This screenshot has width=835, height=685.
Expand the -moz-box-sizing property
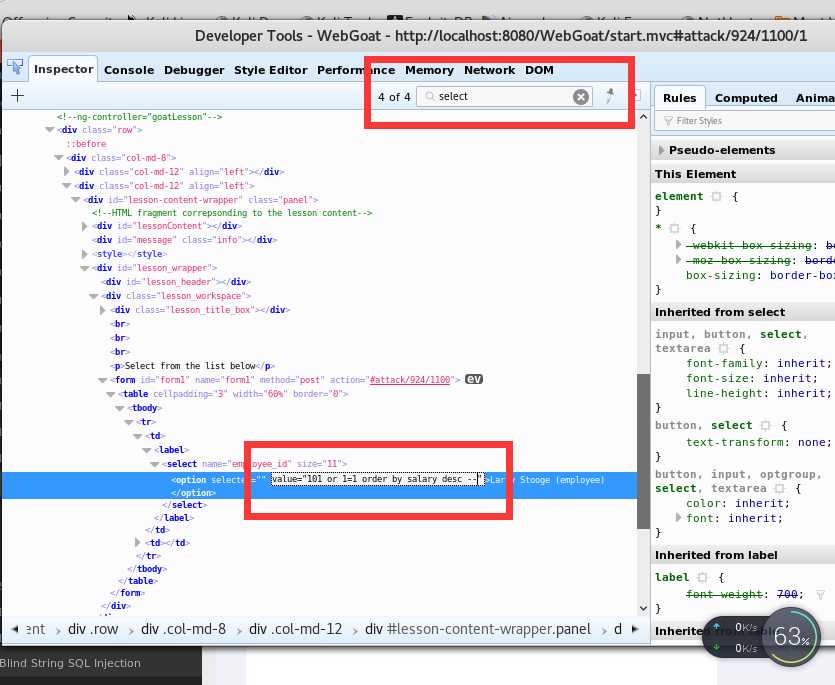pos(678,259)
